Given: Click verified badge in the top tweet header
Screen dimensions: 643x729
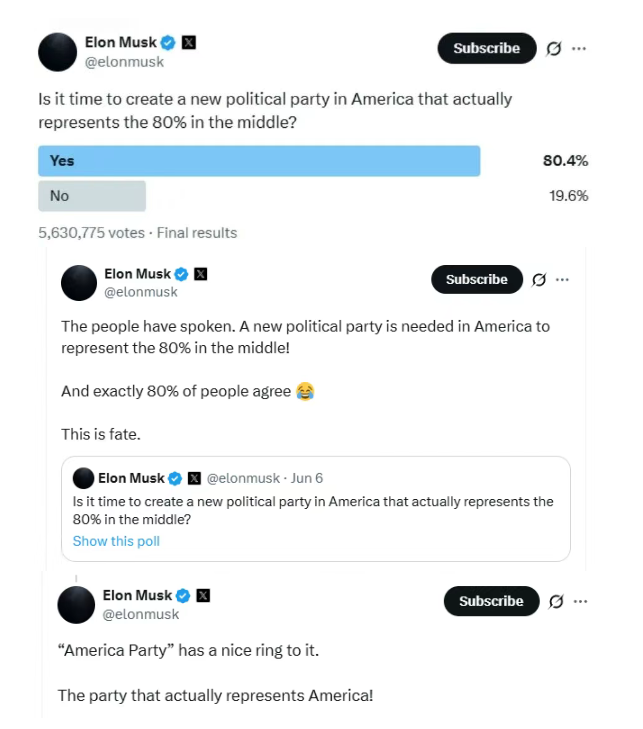Looking at the screenshot, I should pos(169,42).
